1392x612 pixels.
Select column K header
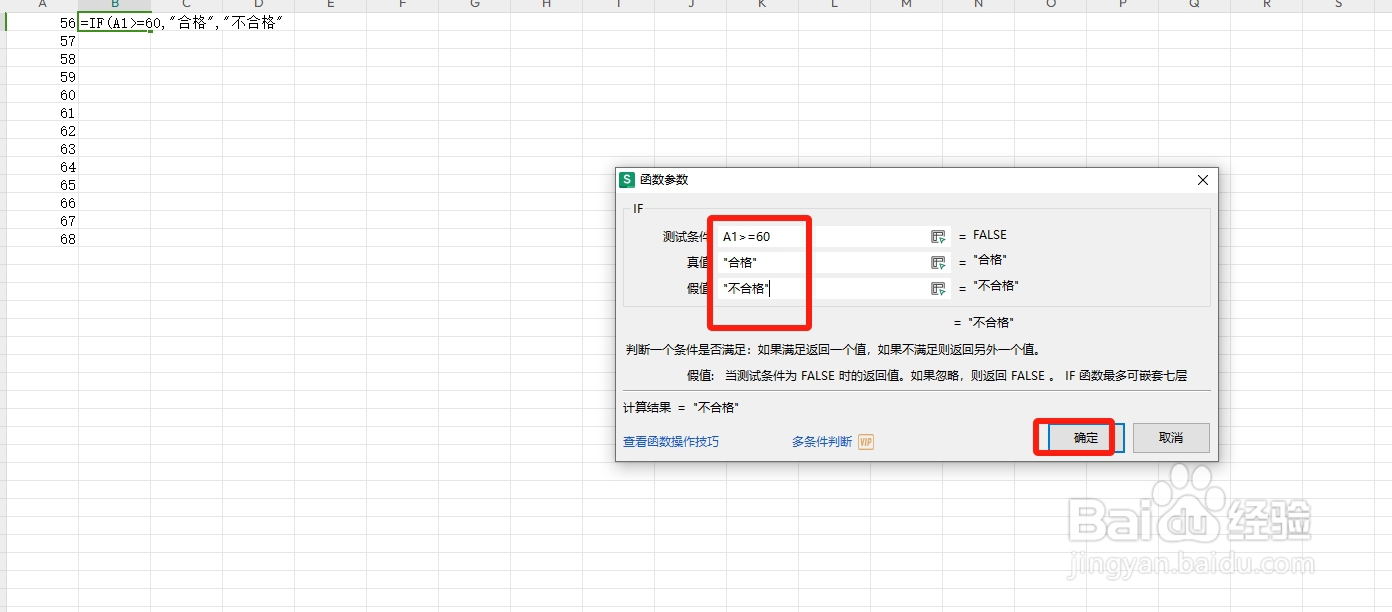pyautogui.click(x=763, y=6)
